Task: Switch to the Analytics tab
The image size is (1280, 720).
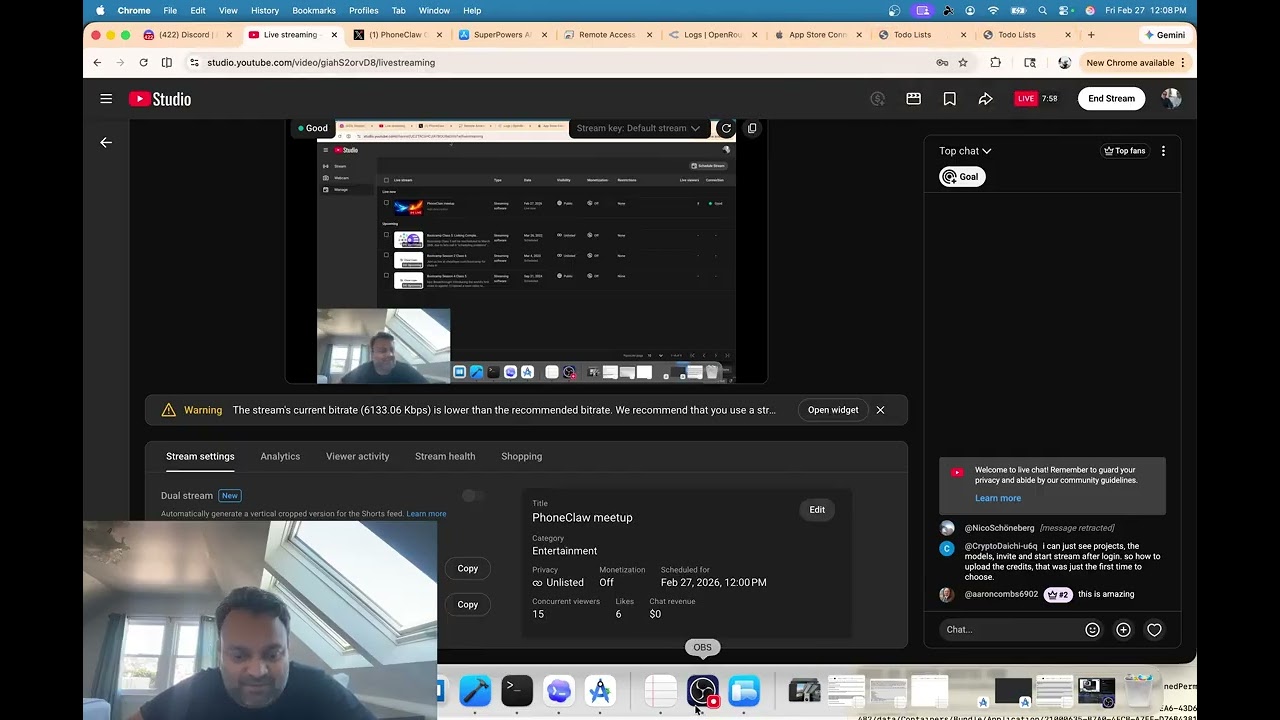Action: pyautogui.click(x=280, y=456)
